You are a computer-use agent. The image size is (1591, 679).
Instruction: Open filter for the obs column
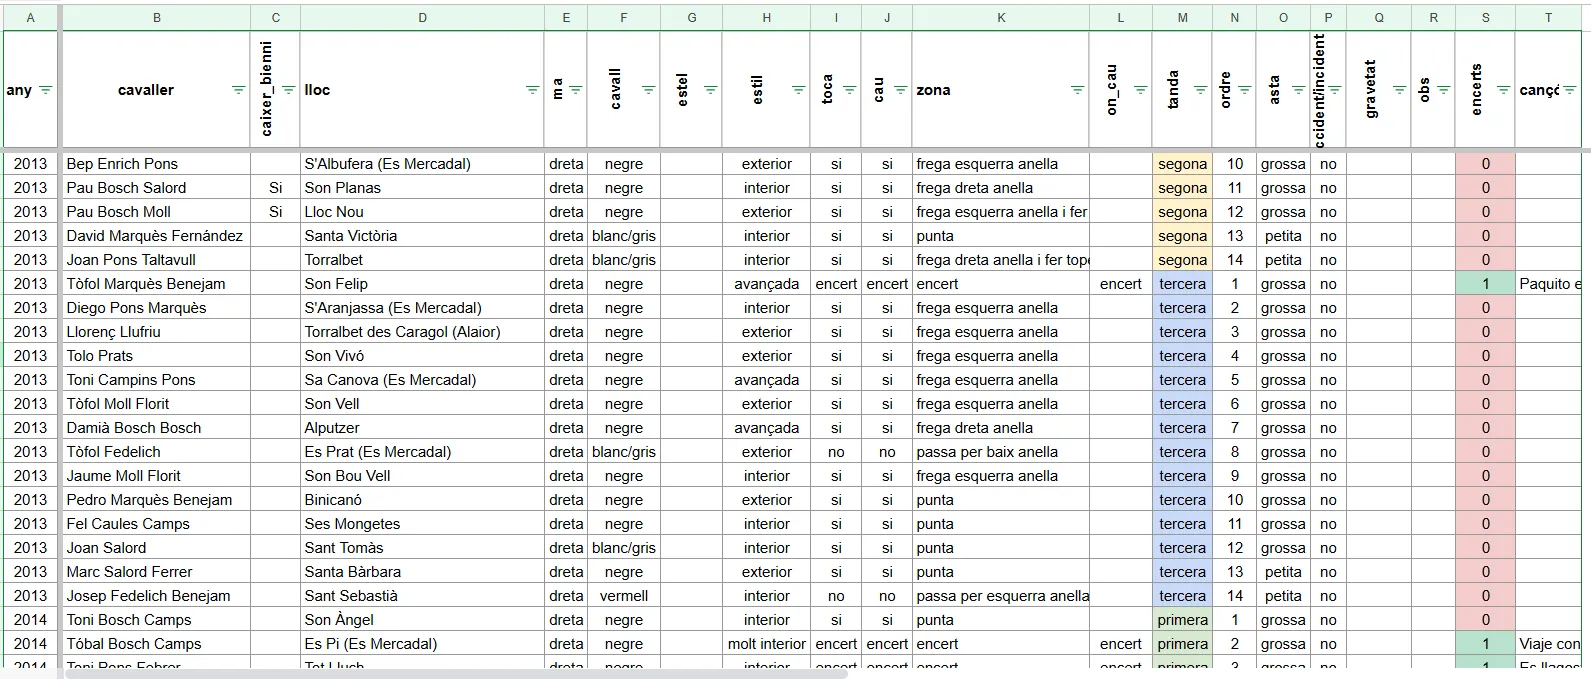tap(1443, 90)
